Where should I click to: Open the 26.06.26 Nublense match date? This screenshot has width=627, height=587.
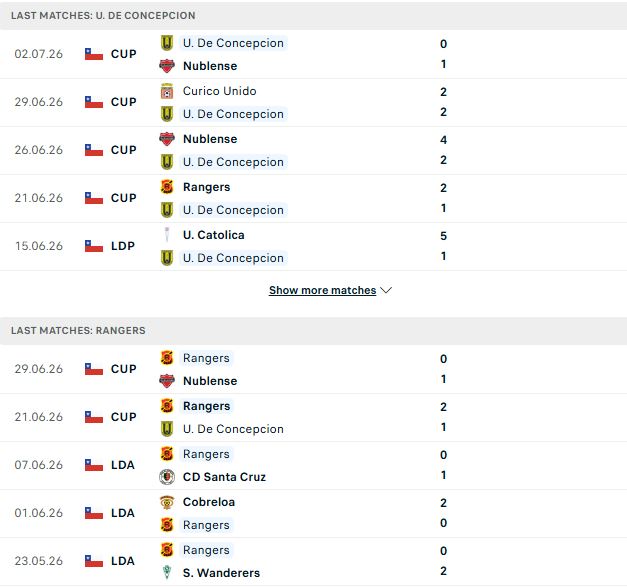click(39, 150)
